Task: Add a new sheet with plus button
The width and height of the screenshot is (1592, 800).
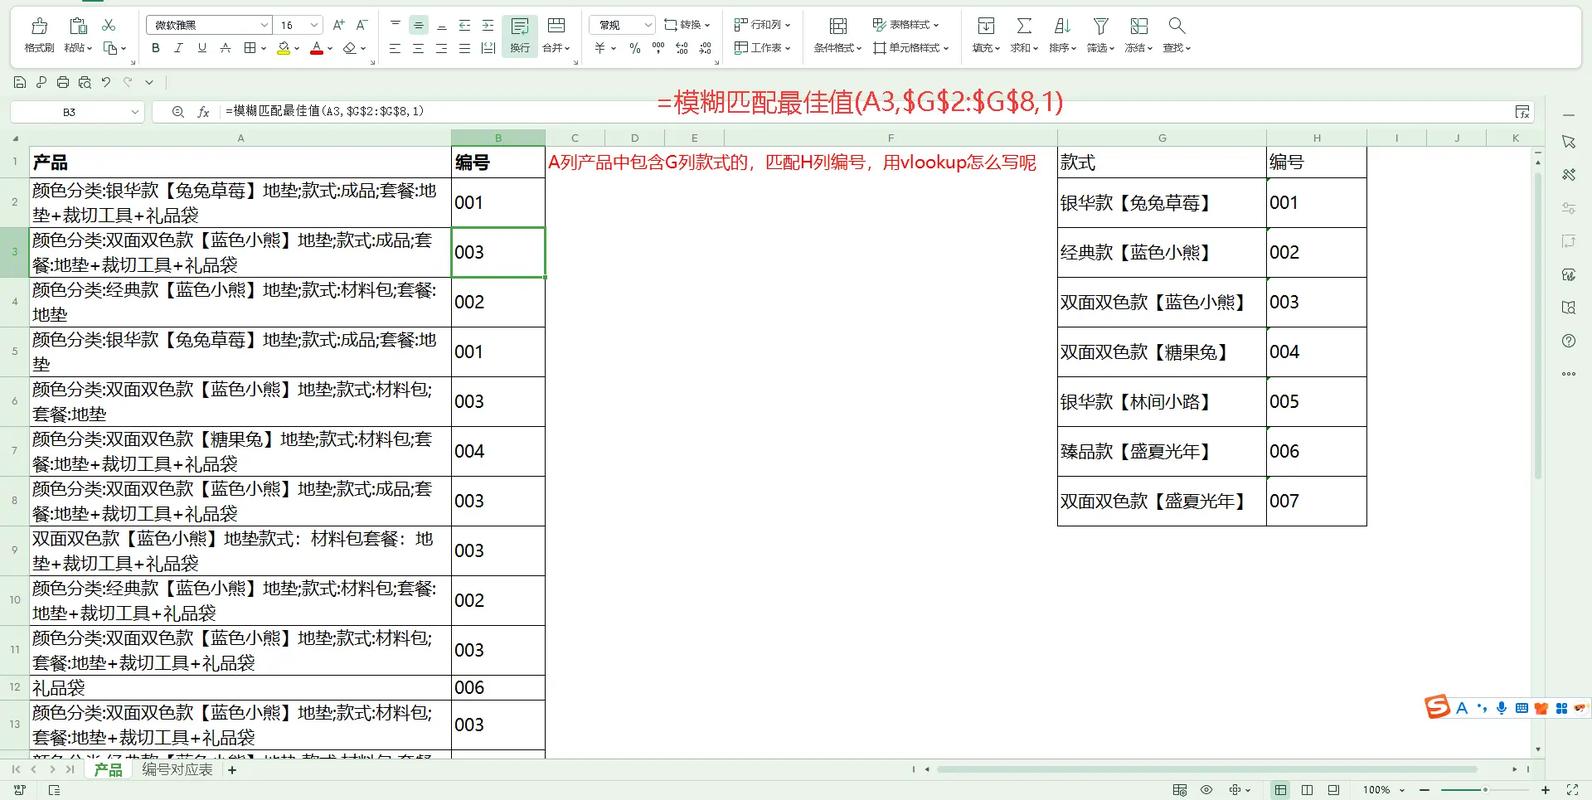Action: click(x=232, y=770)
